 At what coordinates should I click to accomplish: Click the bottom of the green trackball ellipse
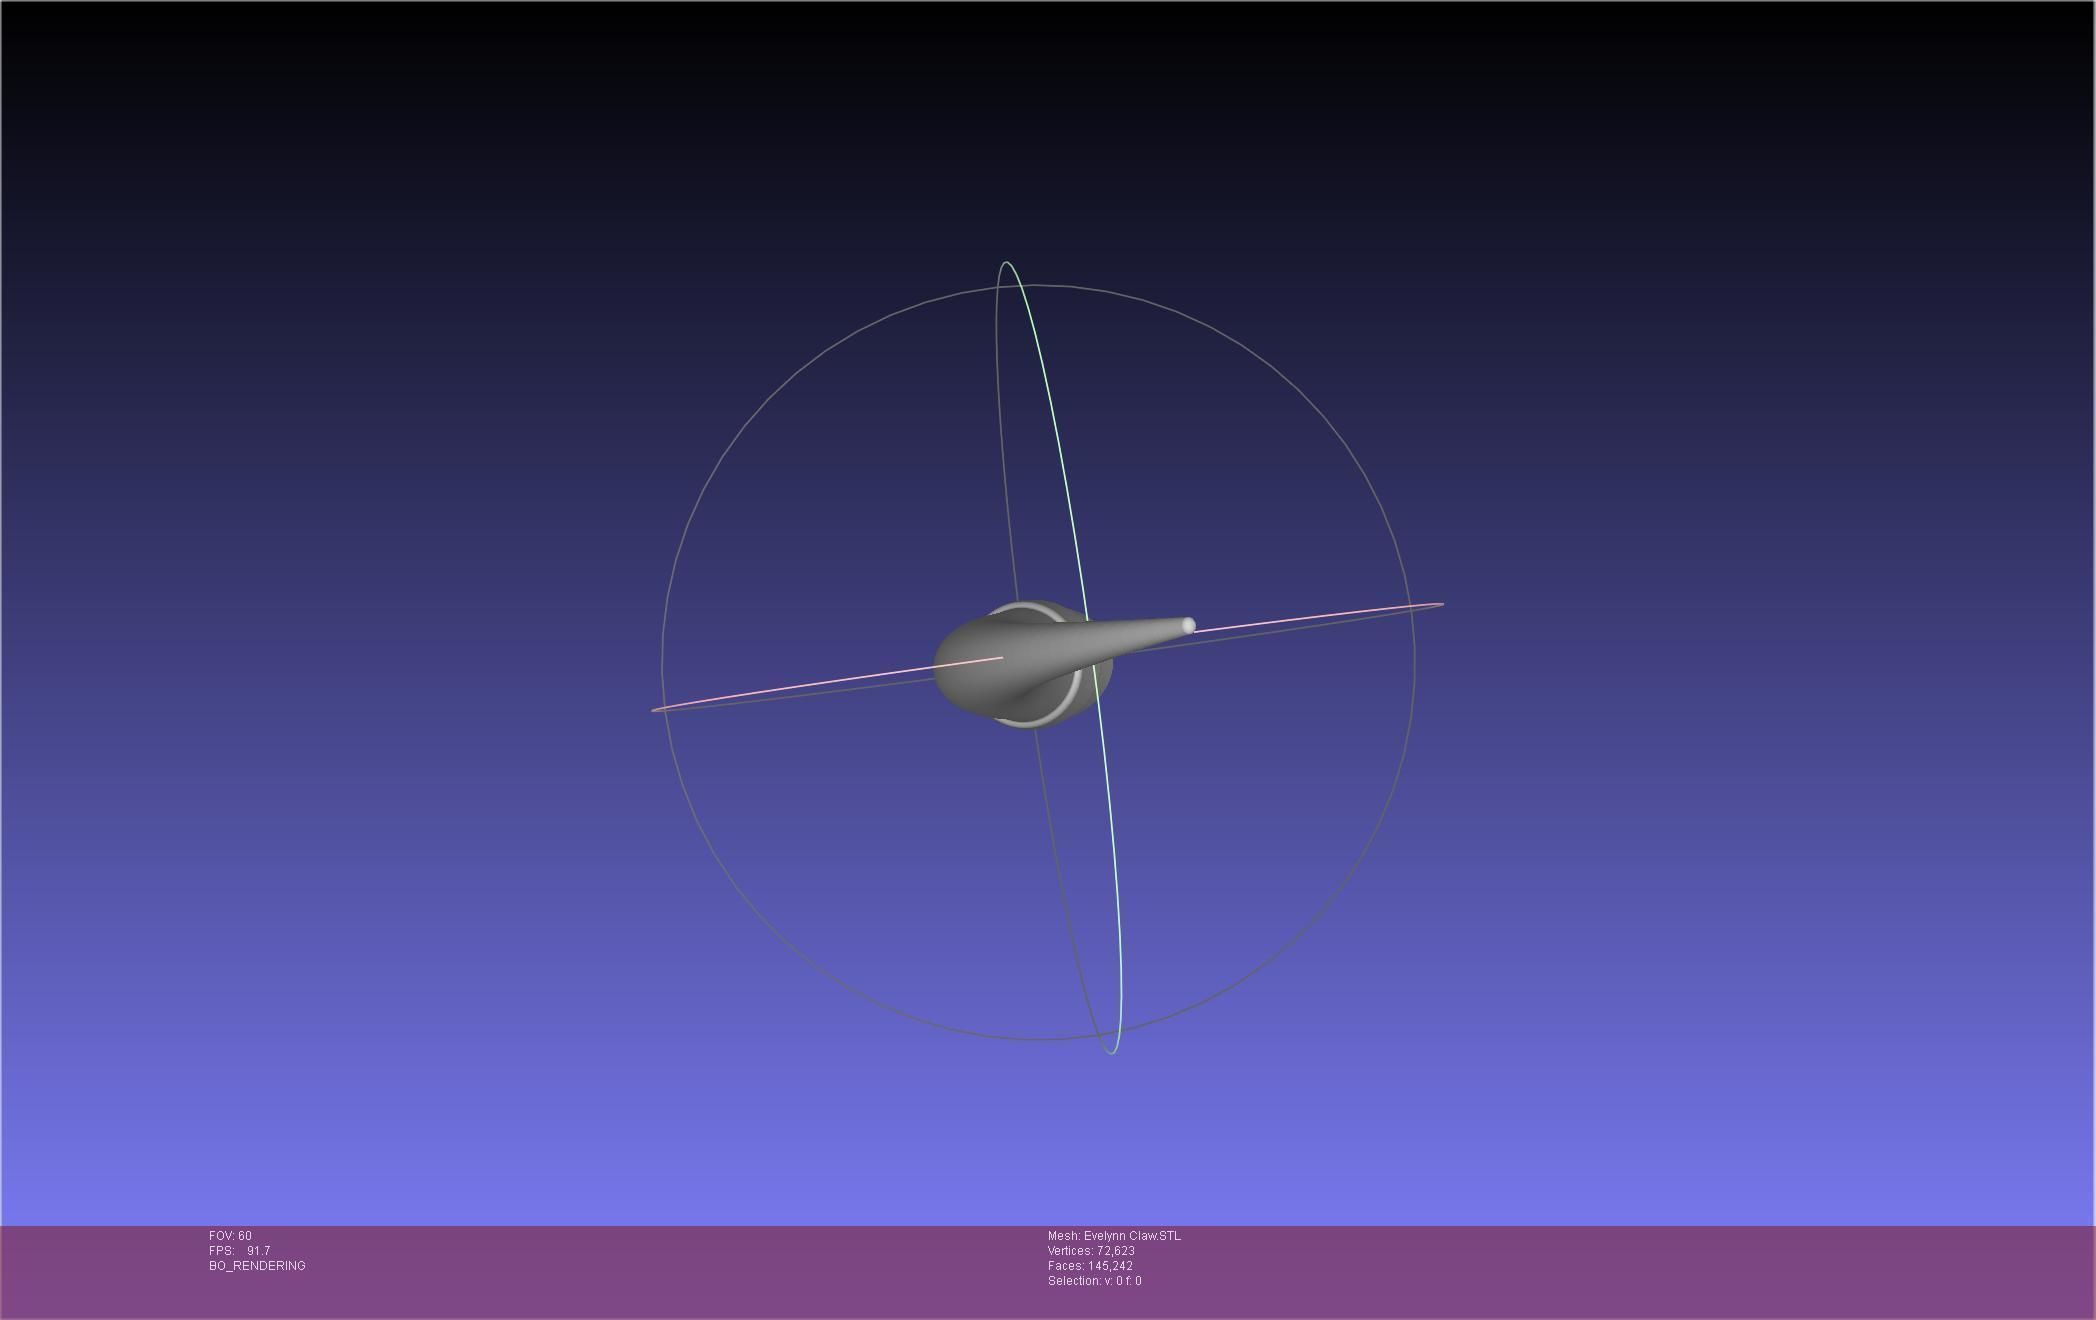tap(1112, 1053)
